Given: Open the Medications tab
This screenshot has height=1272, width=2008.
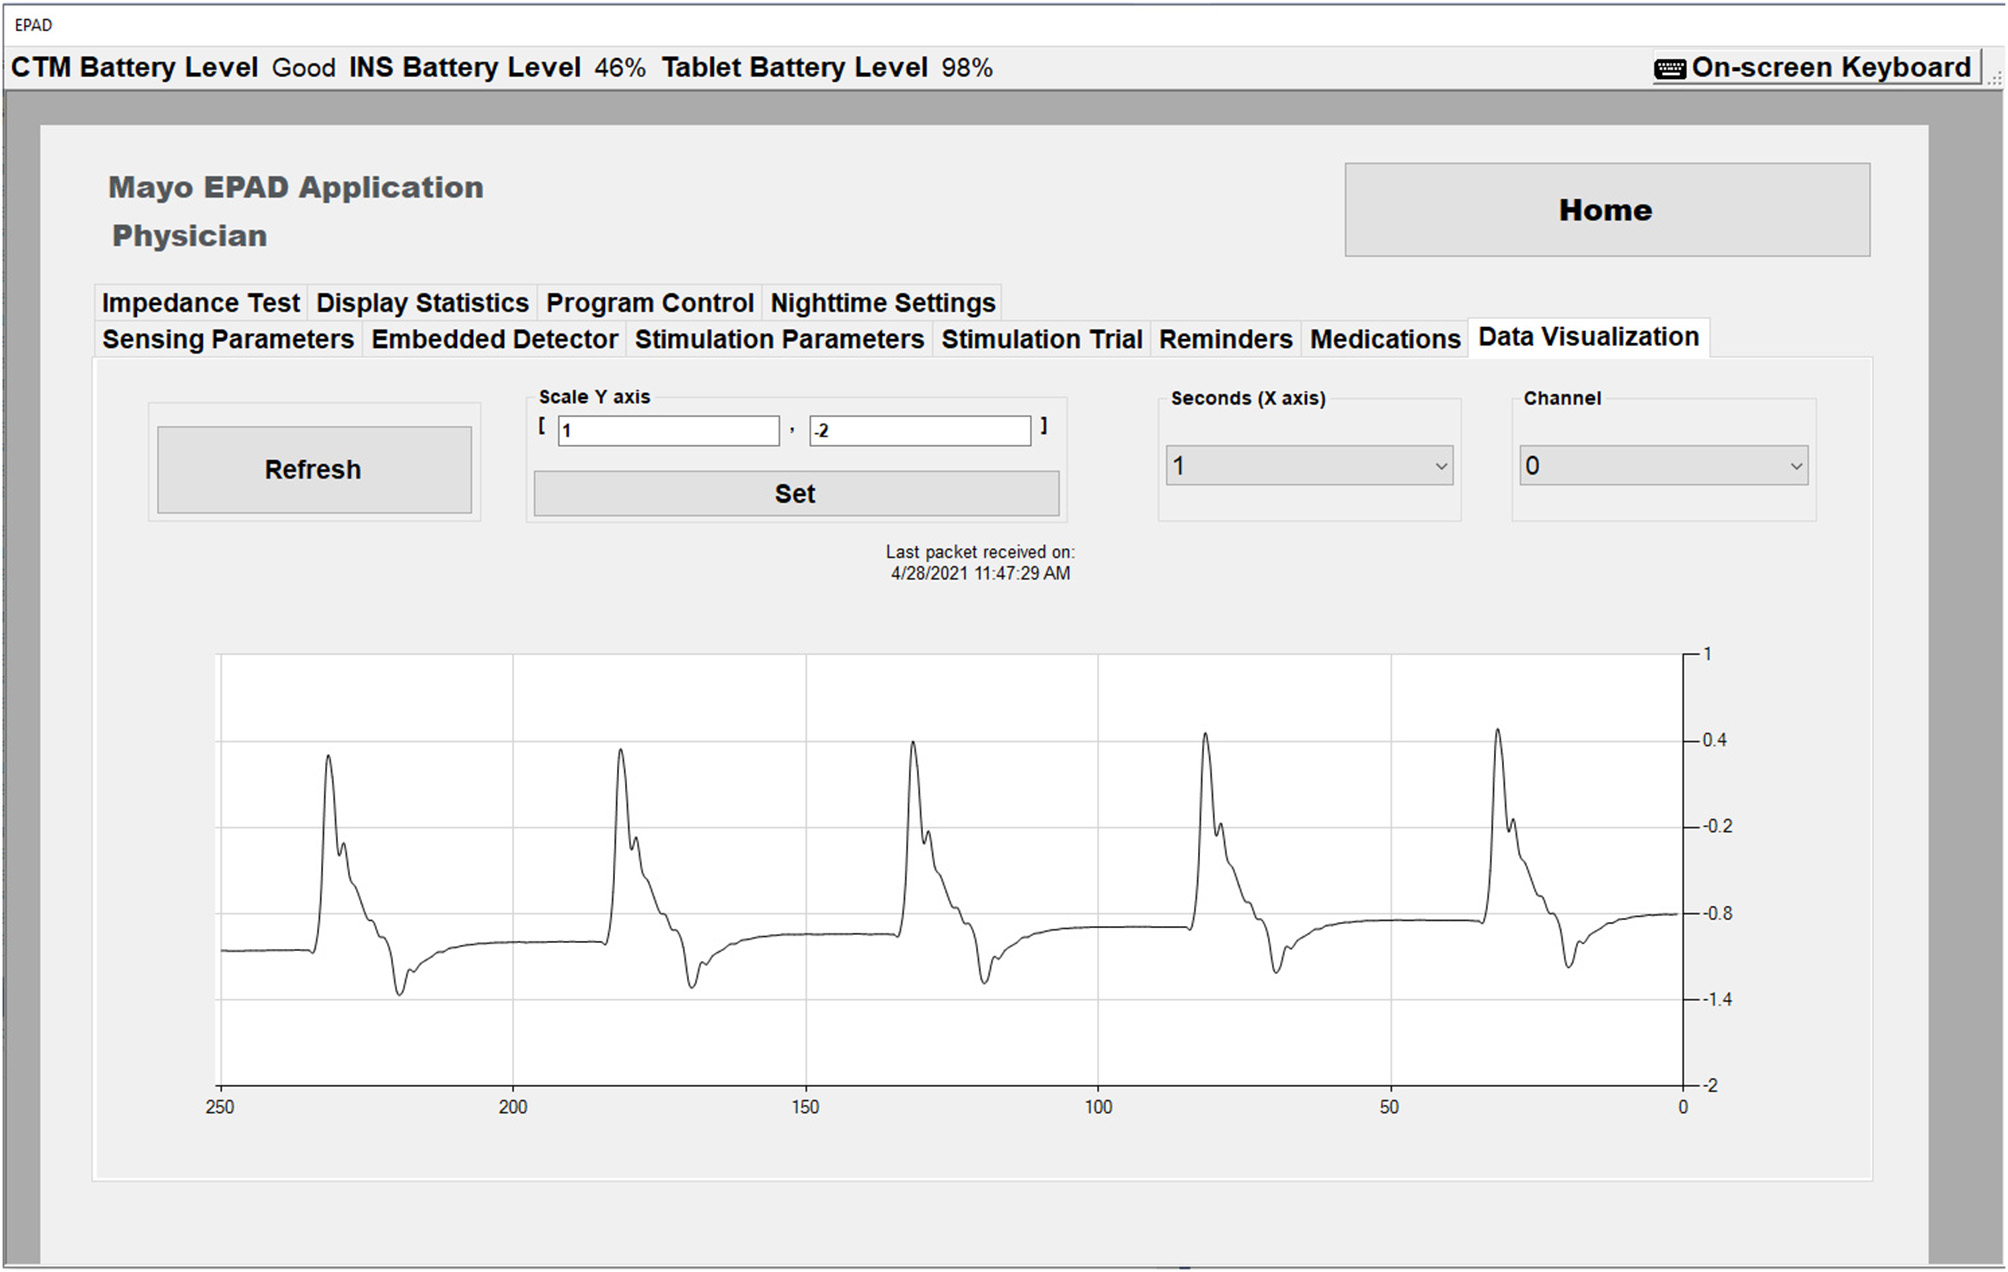Looking at the screenshot, I should [x=1385, y=339].
